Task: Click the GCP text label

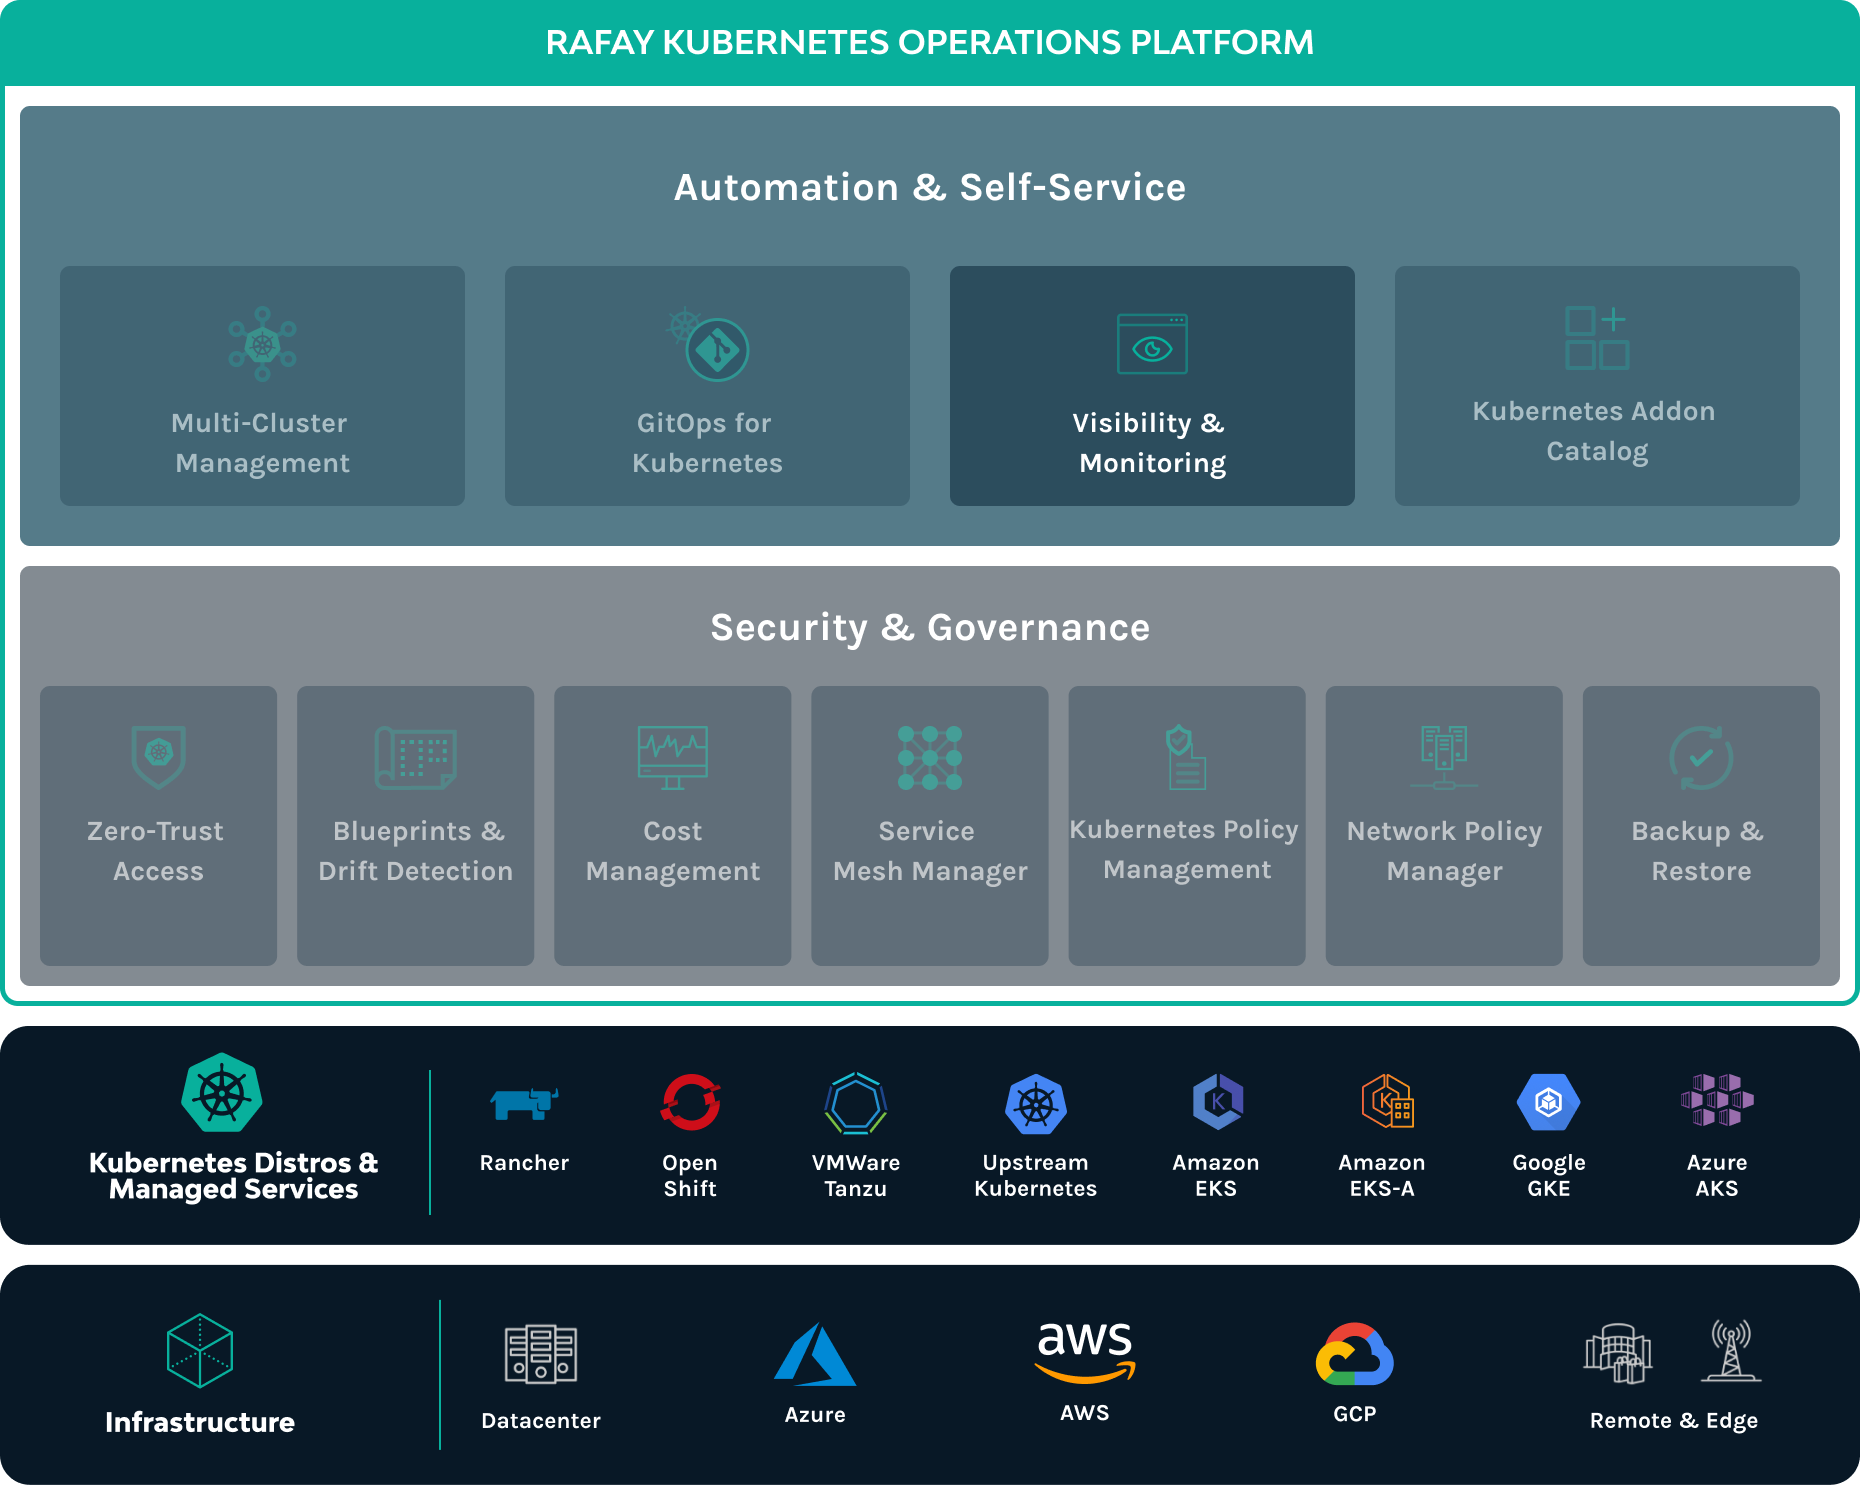Action: pos(1355,1414)
